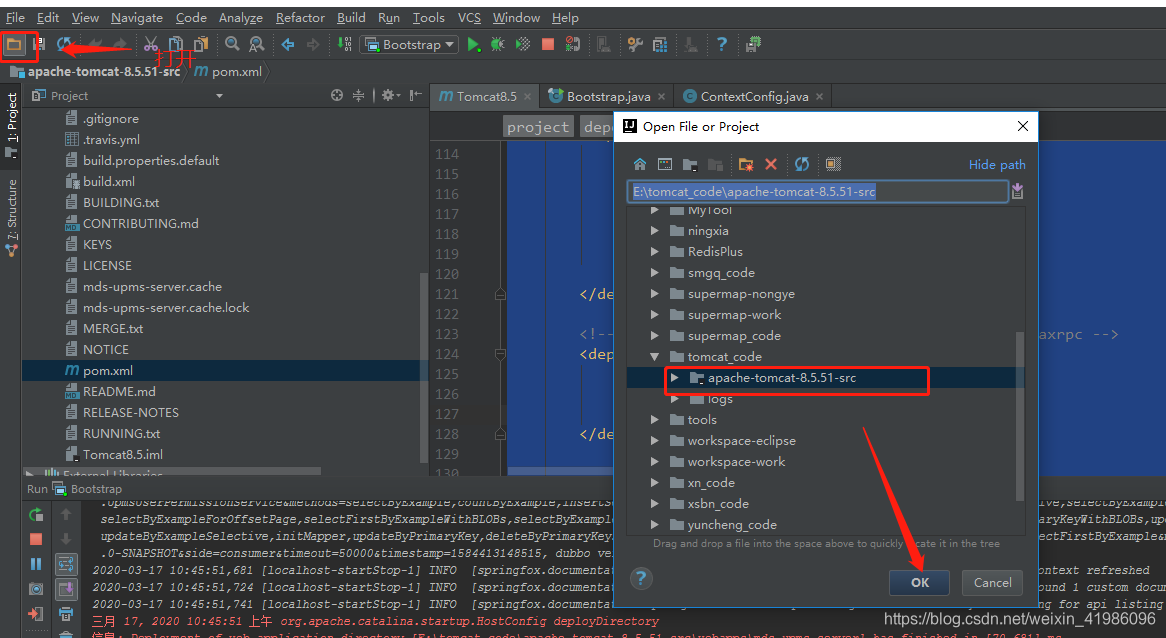This screenshot has width=1166, height=638.
Task: Open the File menu
Action: tap(16, 18)
